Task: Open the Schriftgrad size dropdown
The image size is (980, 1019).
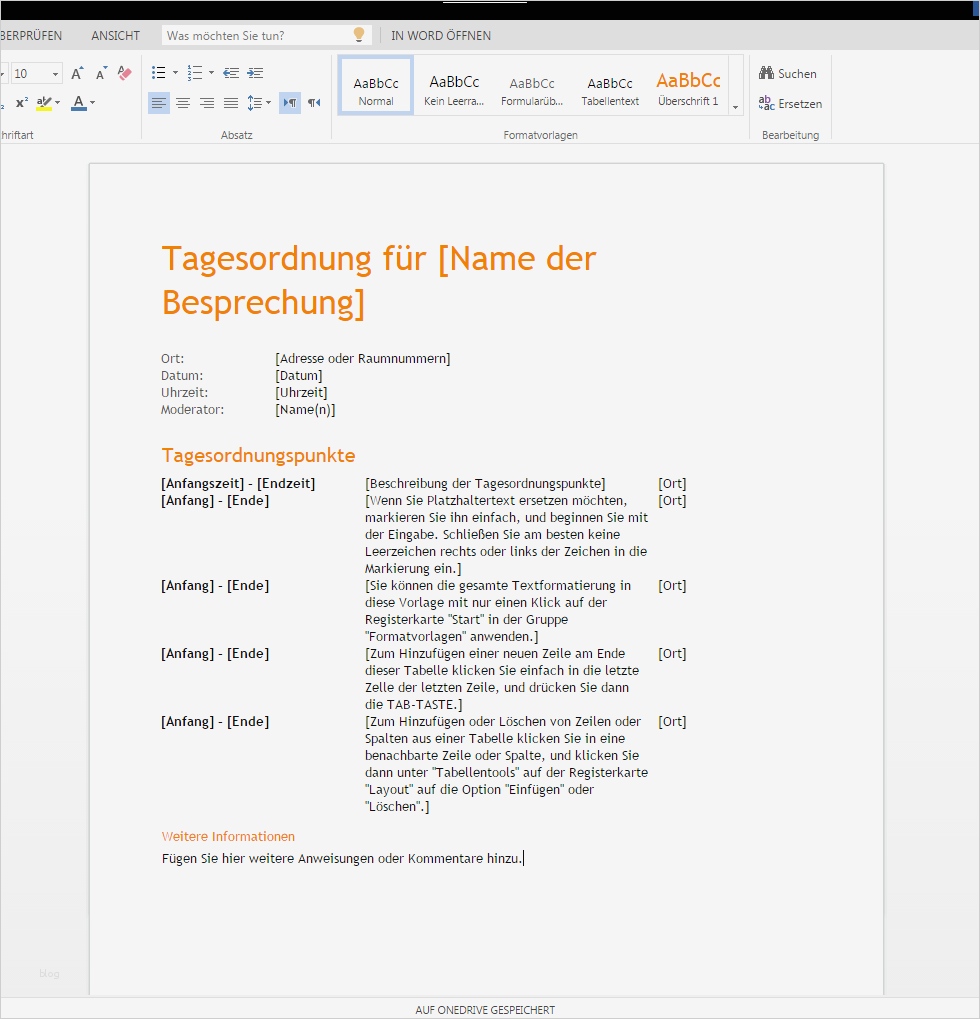Action: click(53, 72)
